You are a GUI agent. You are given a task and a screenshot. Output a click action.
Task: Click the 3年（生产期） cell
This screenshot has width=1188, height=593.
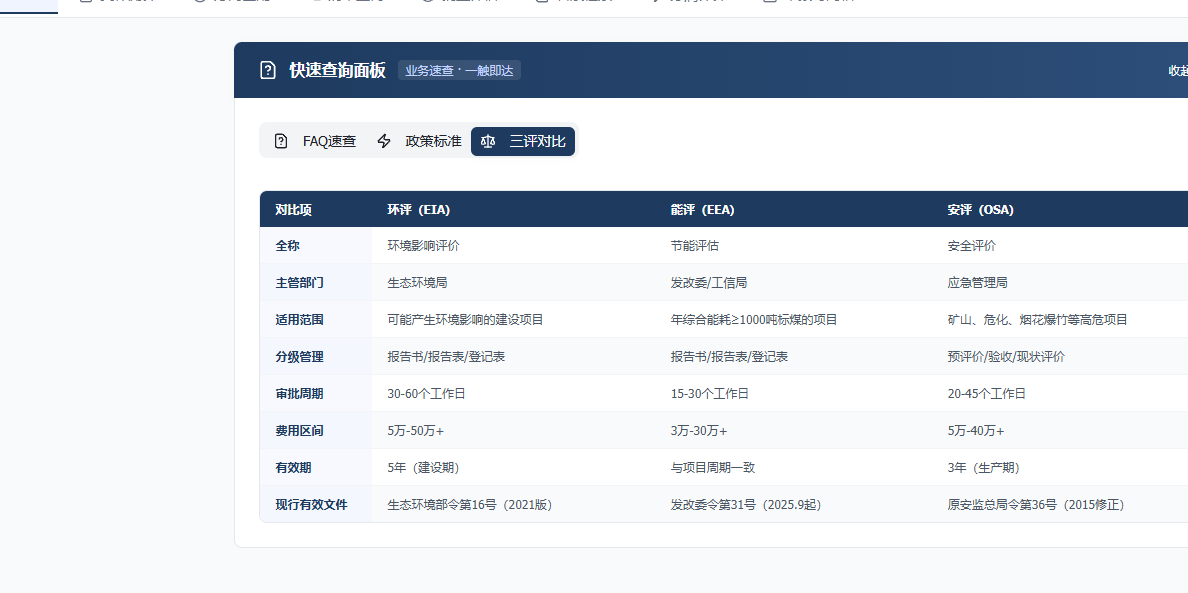[x=983, y=467]
